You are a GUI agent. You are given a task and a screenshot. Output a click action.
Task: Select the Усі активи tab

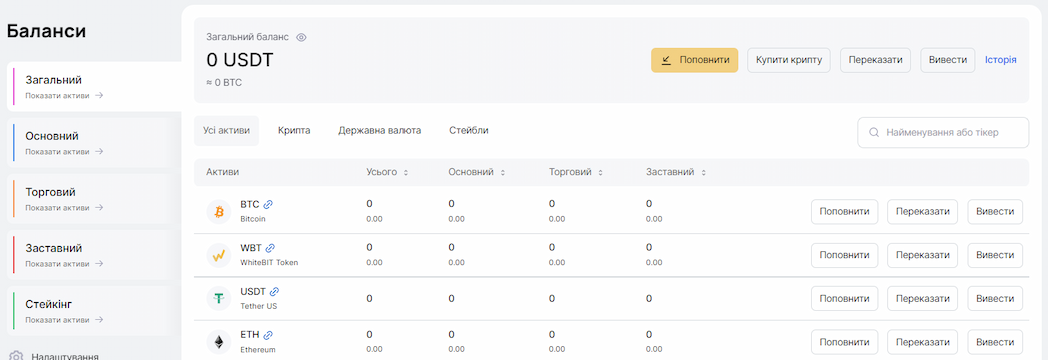[227, 131]
